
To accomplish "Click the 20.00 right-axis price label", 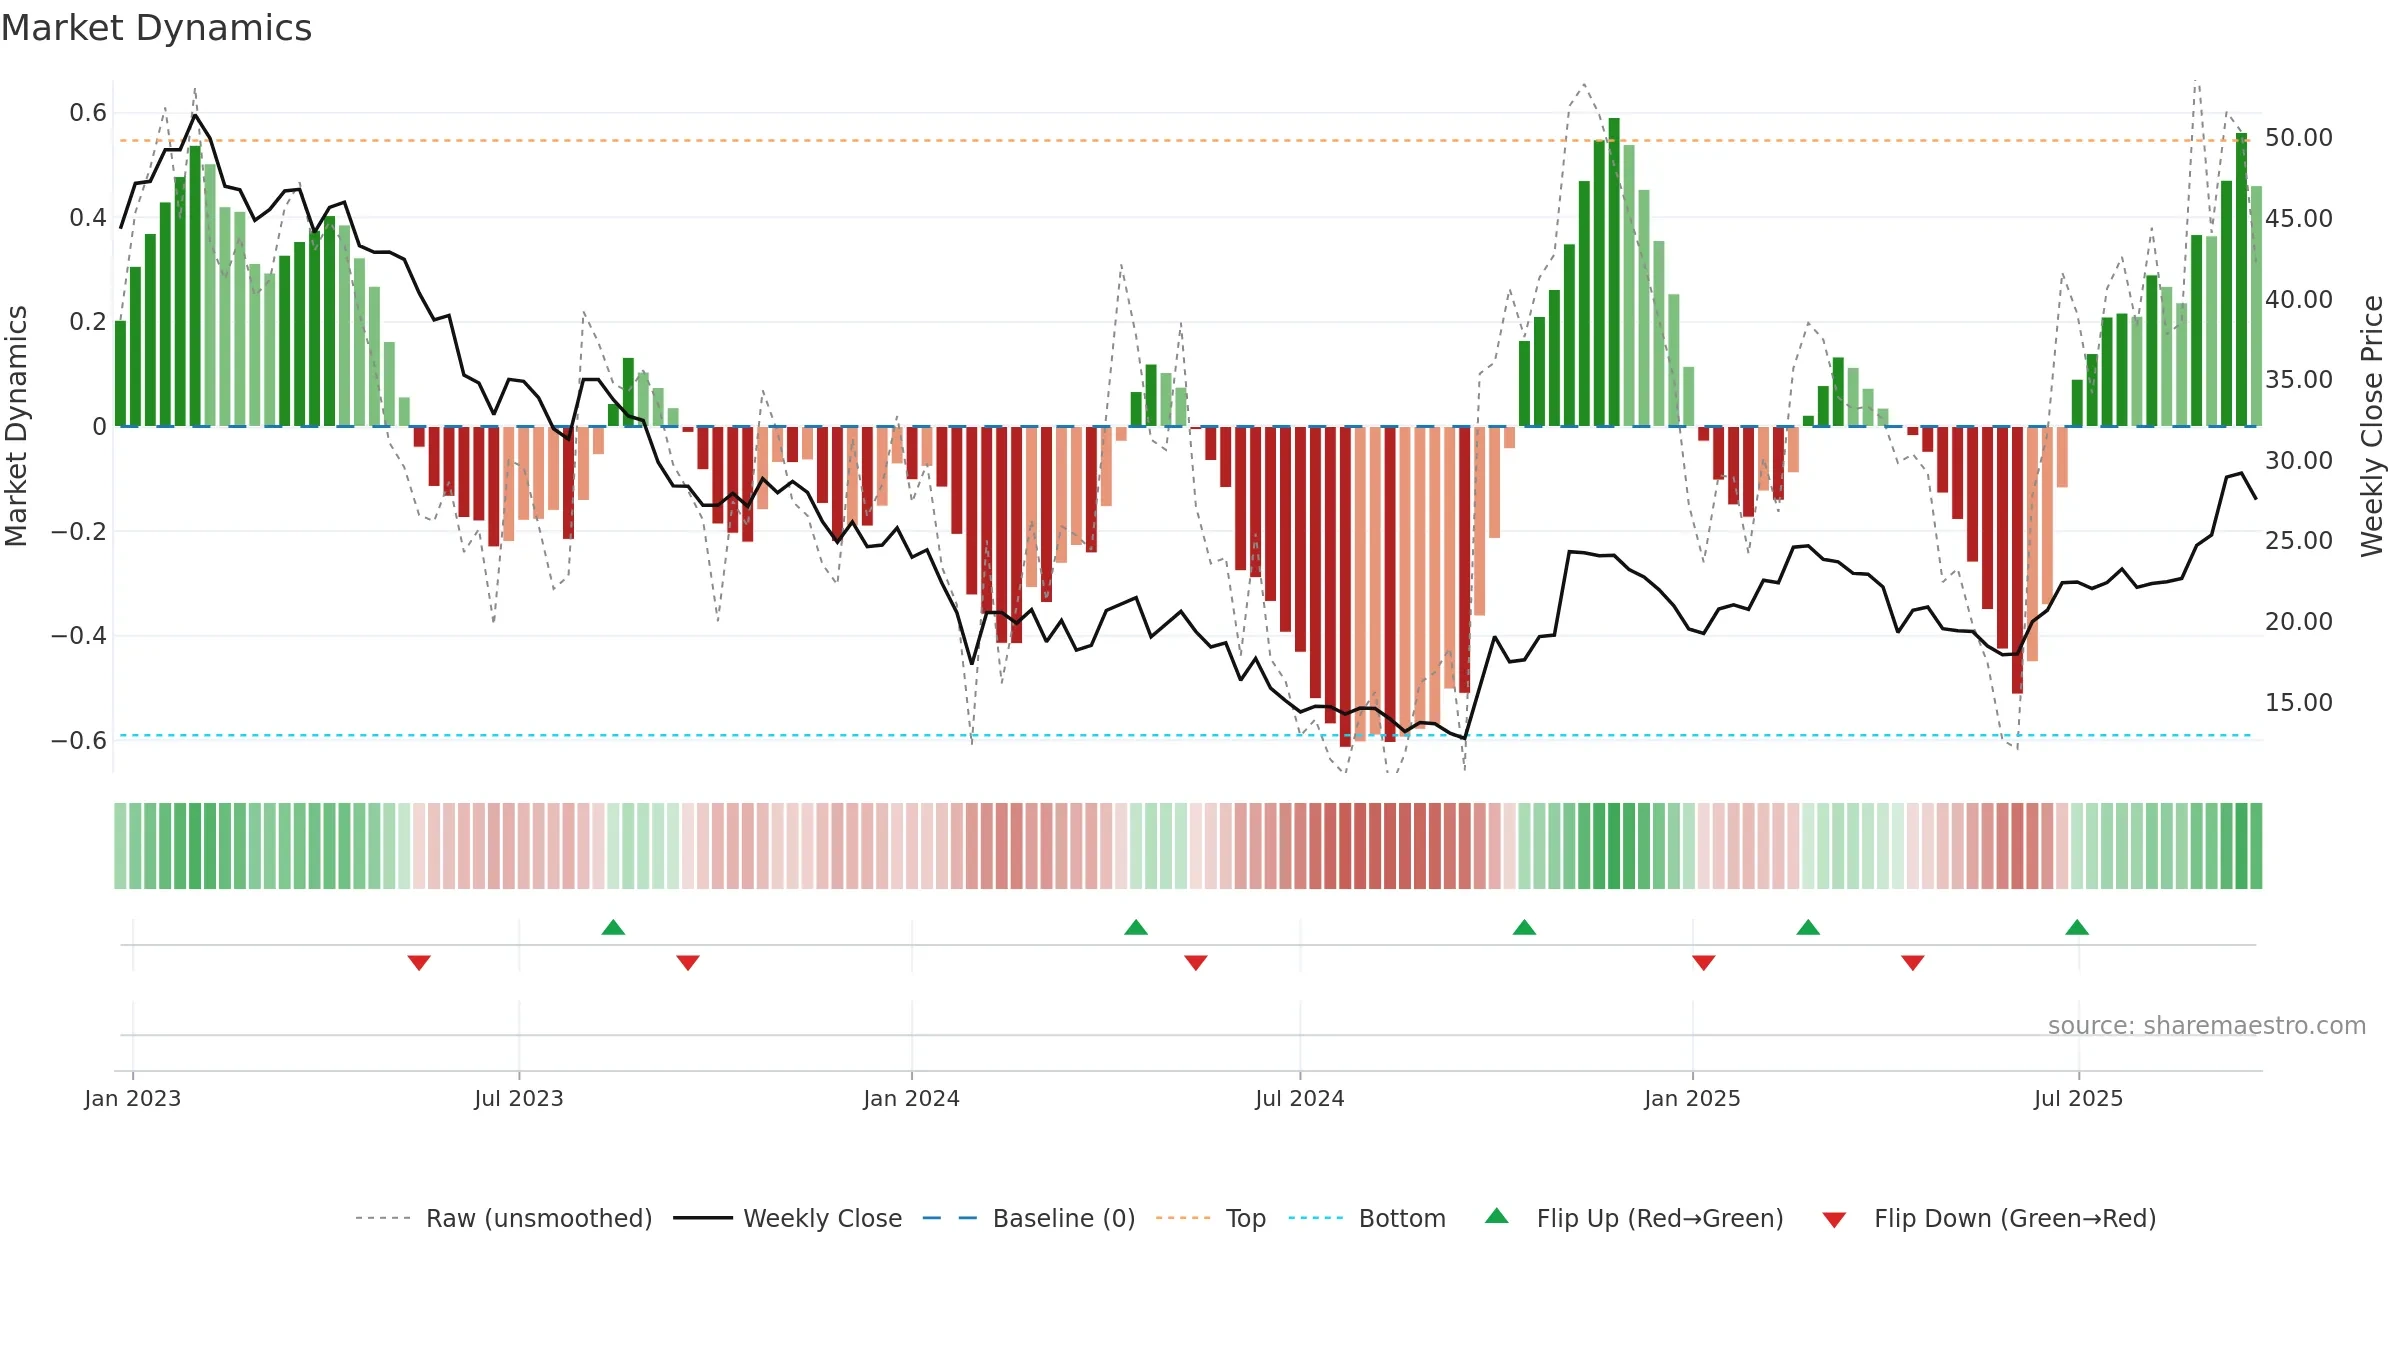I will (2299, 621).
